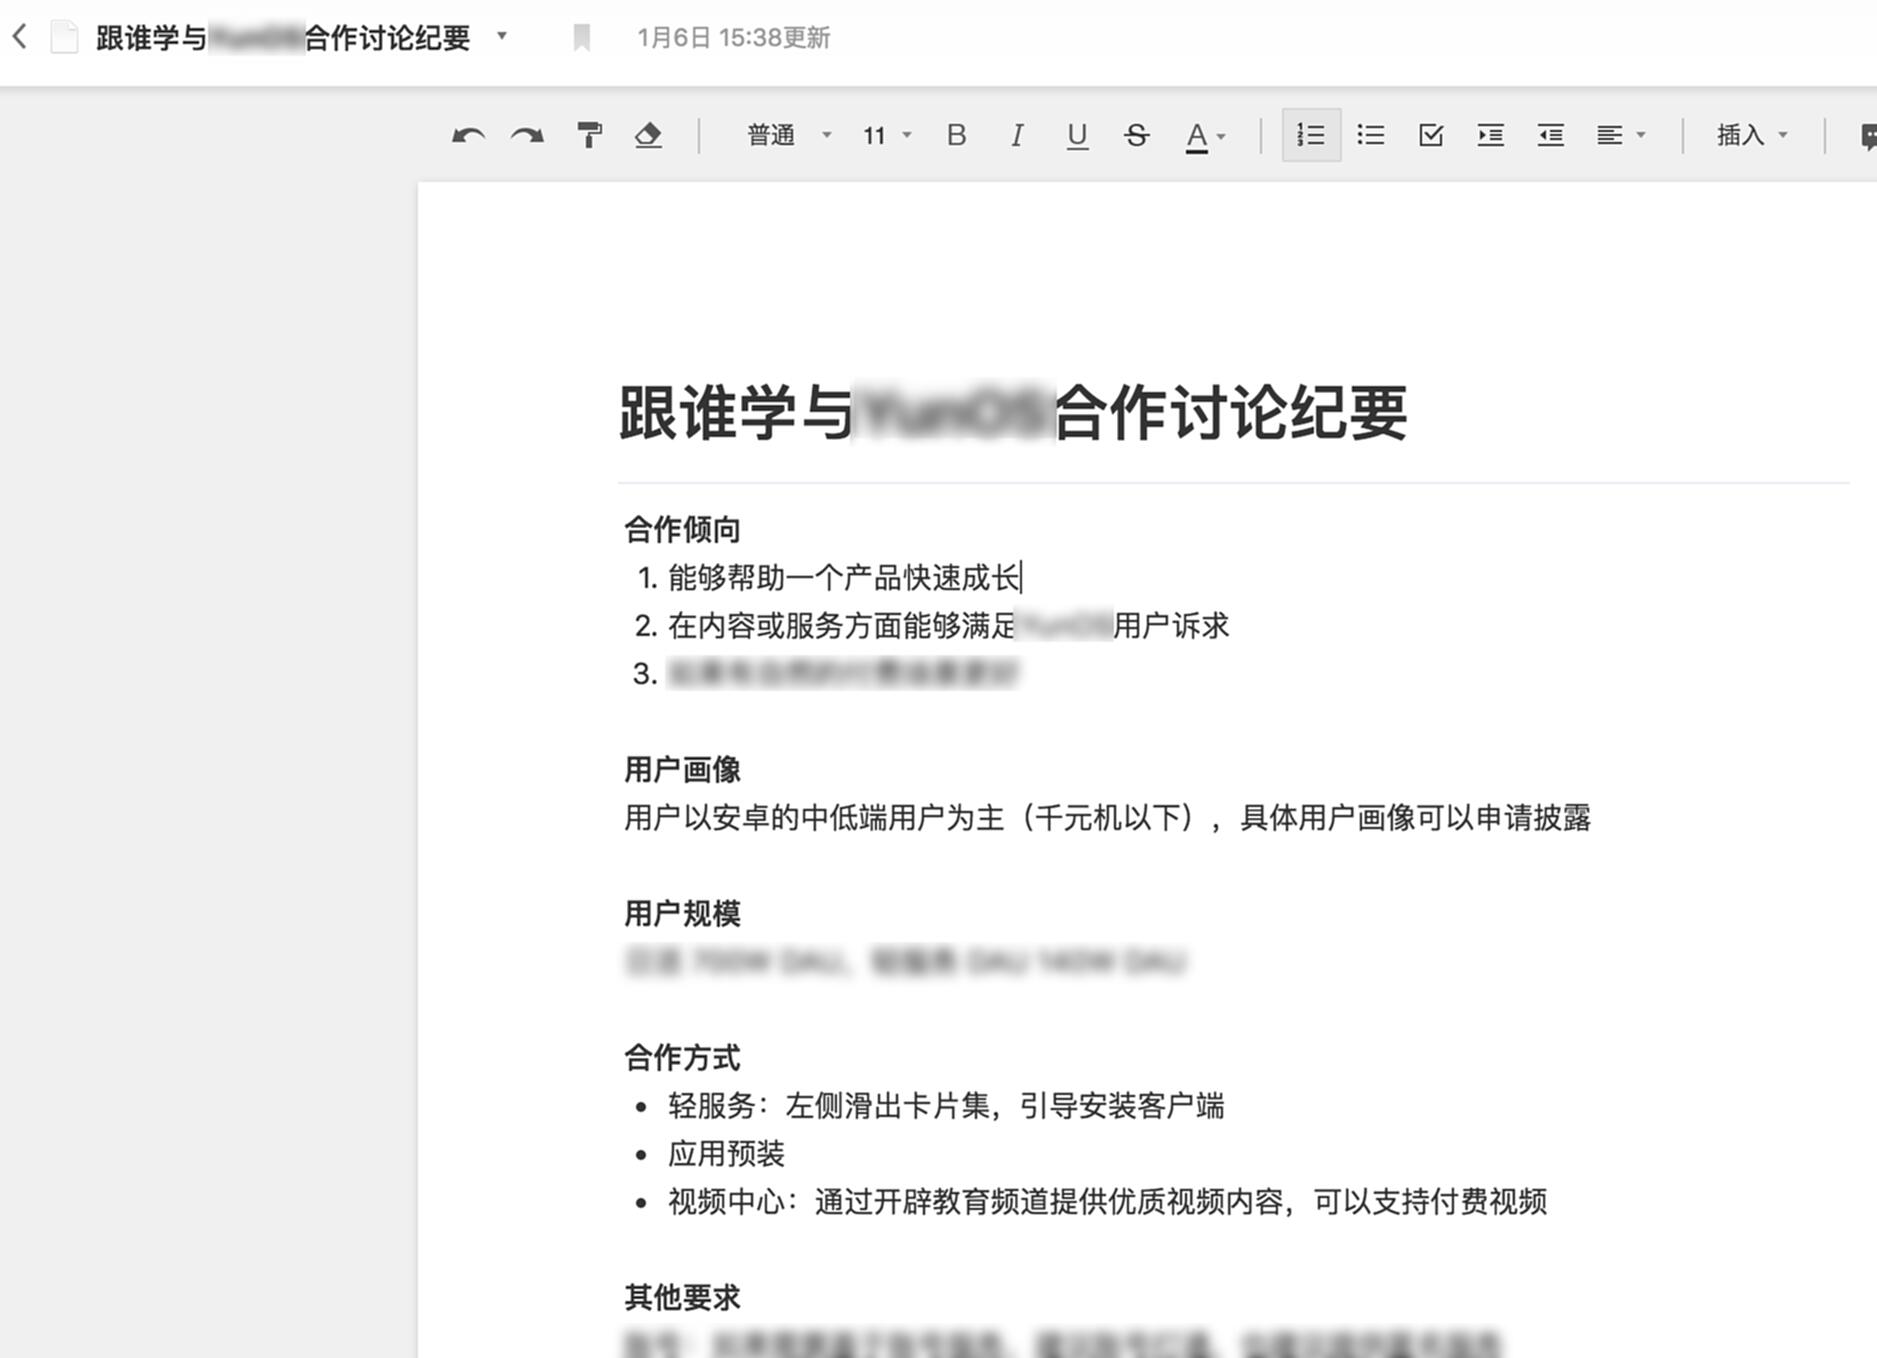Click the undo arrow icon
Screen dimensions: 1877x1358
pos(468,136)
